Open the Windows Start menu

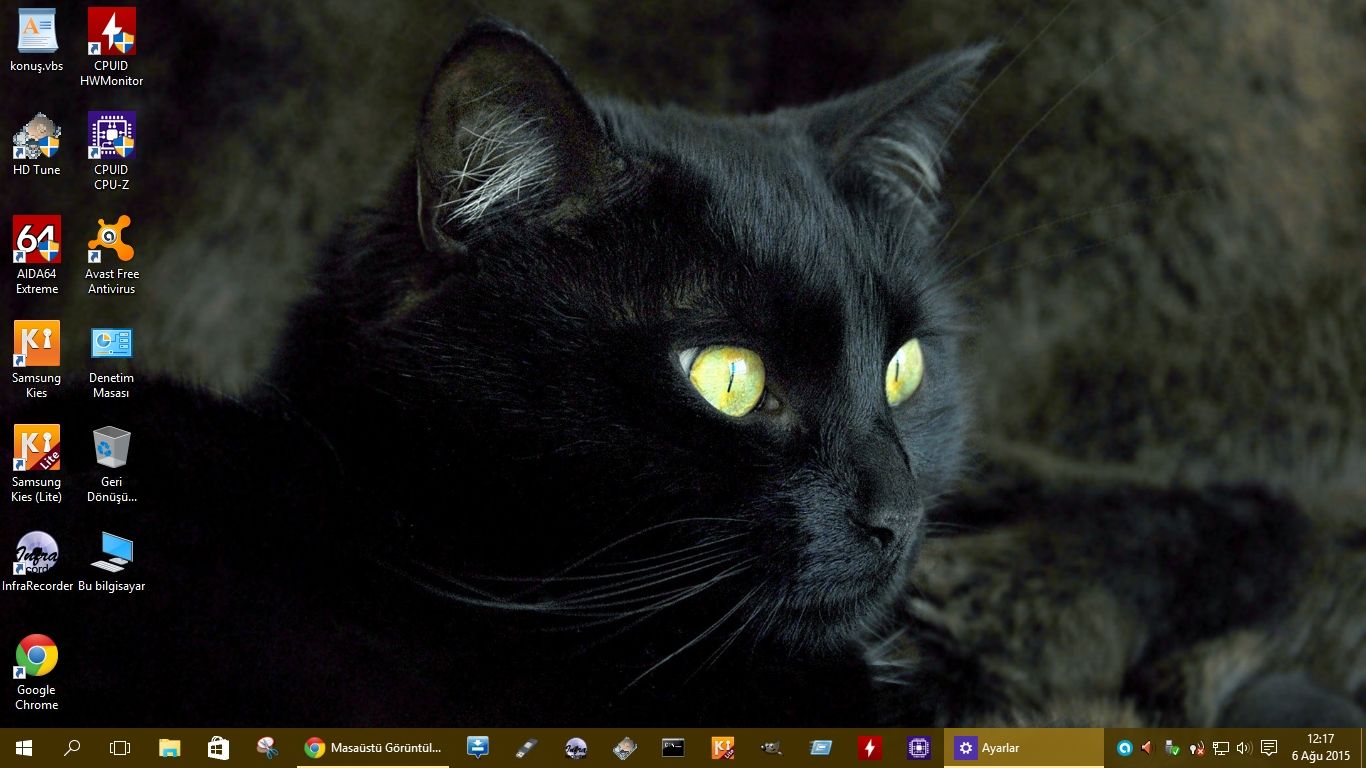(24, 748)
